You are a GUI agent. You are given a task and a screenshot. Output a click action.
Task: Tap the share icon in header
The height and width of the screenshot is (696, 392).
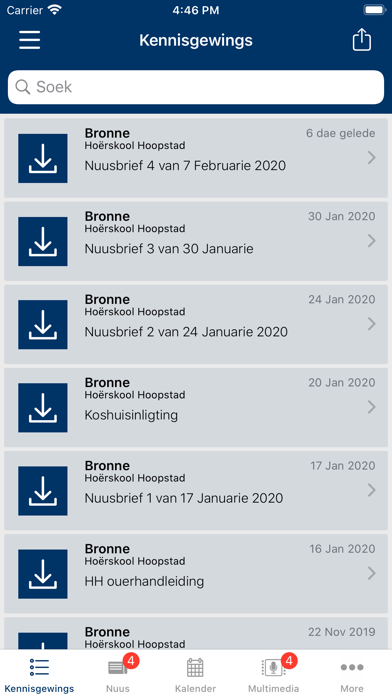point(361,40)
